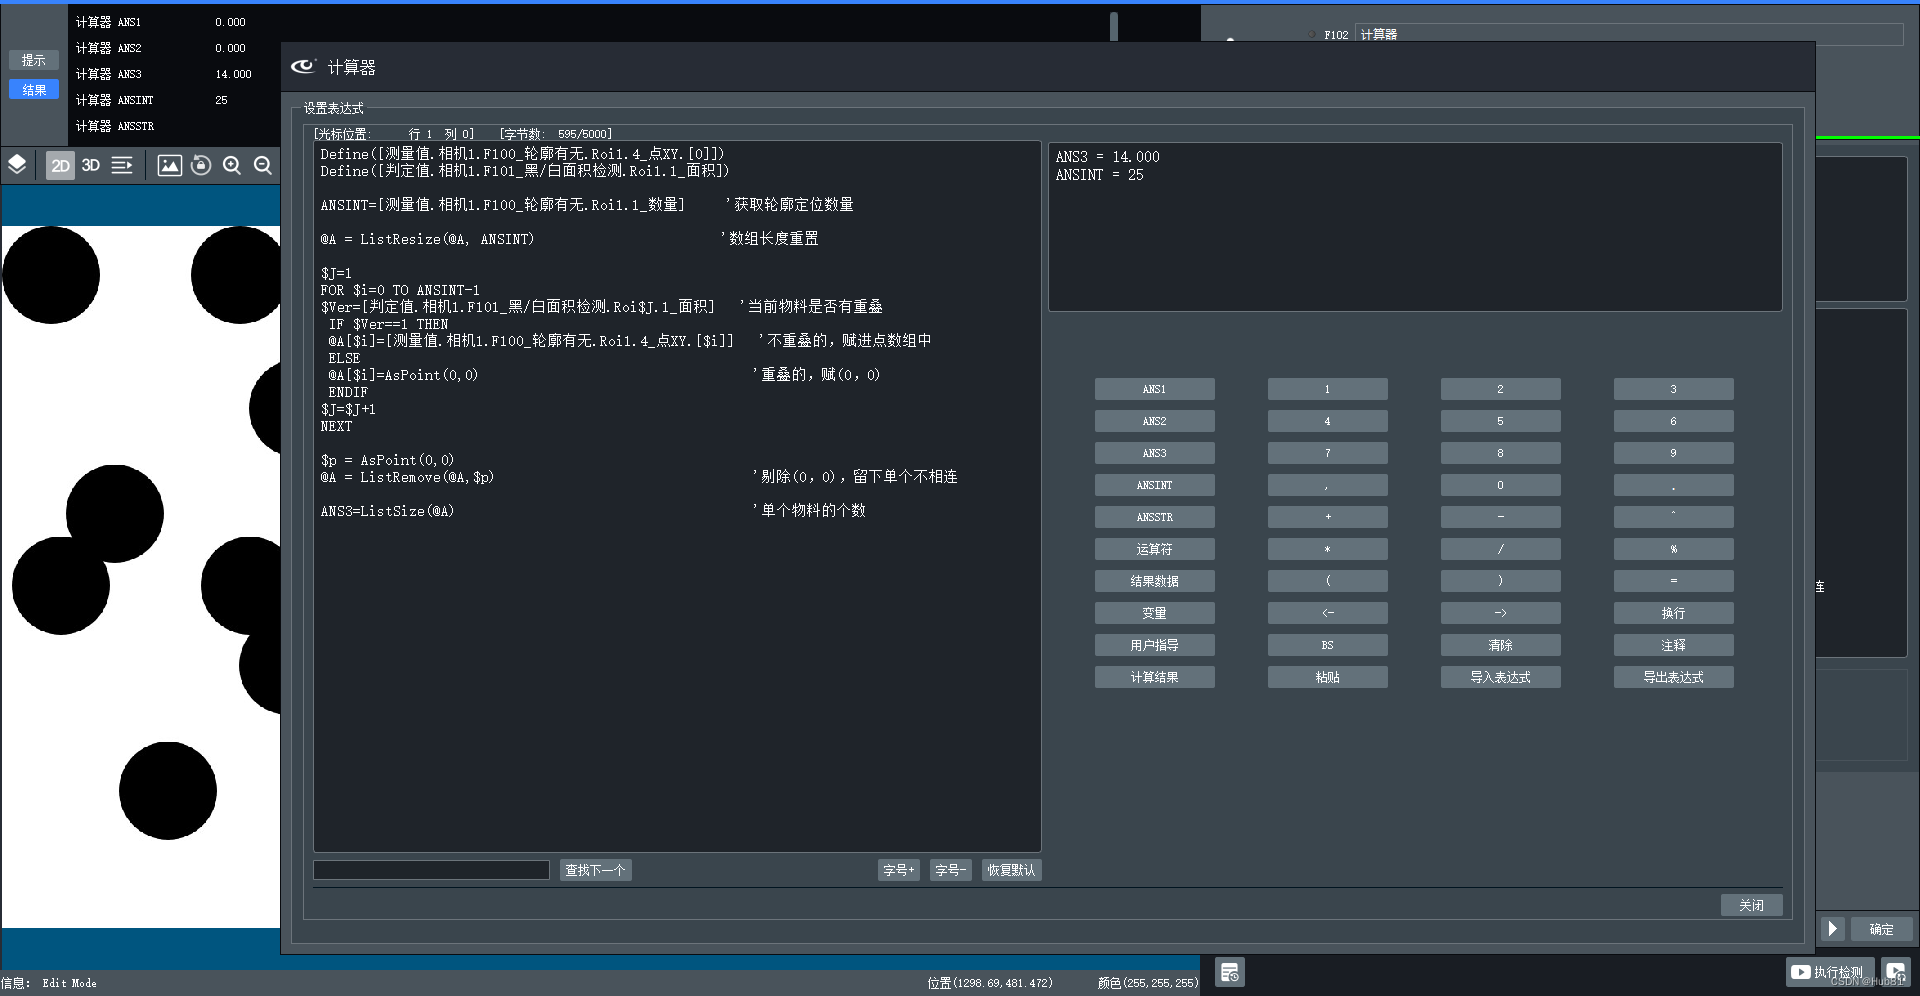
Task: Click the search input field below the expression editor
Action: [x=430, y=869]
